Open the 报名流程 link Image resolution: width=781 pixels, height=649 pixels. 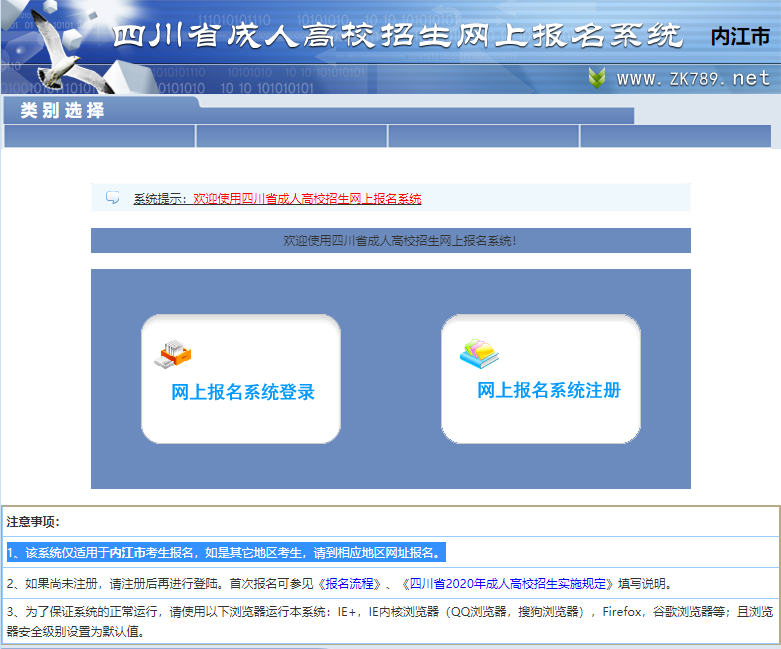349,583
